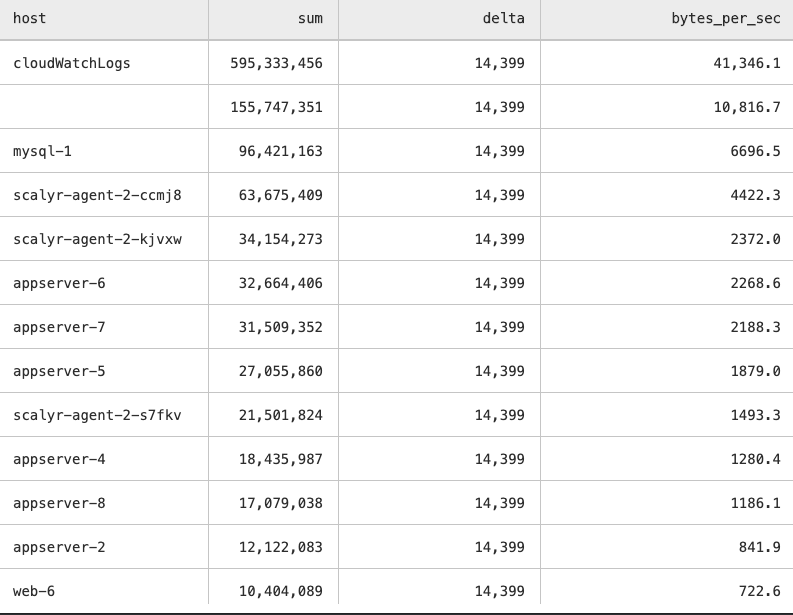Sort by the sum column header
The width and height of the screenshot is (793, 615).
click(x=310, y=19)
